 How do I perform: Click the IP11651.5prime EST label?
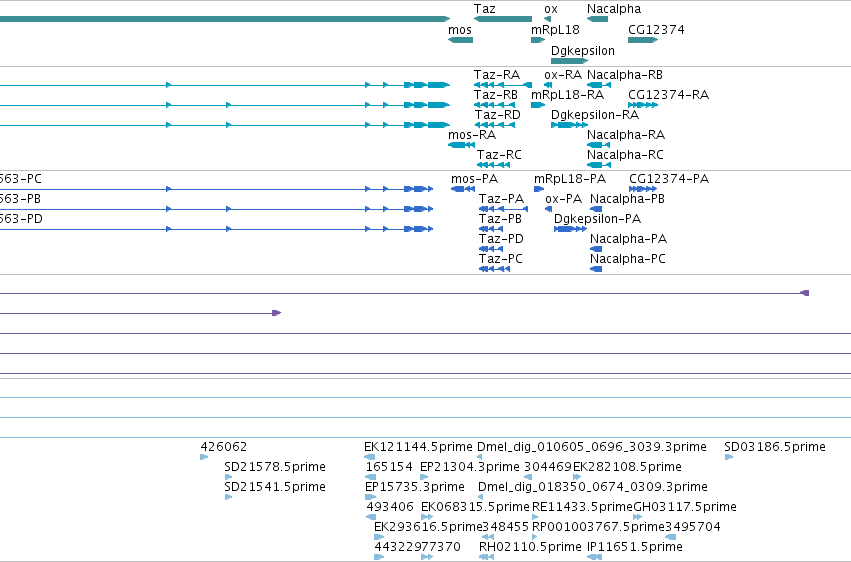[635, 547]
